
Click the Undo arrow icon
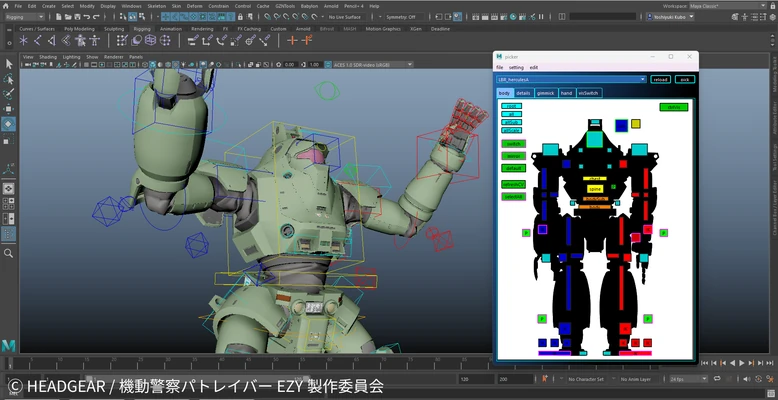point(87,17)
